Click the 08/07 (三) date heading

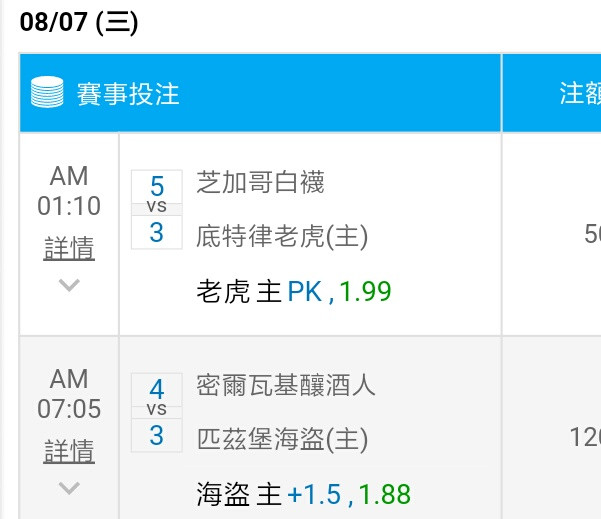coord(79,22)
